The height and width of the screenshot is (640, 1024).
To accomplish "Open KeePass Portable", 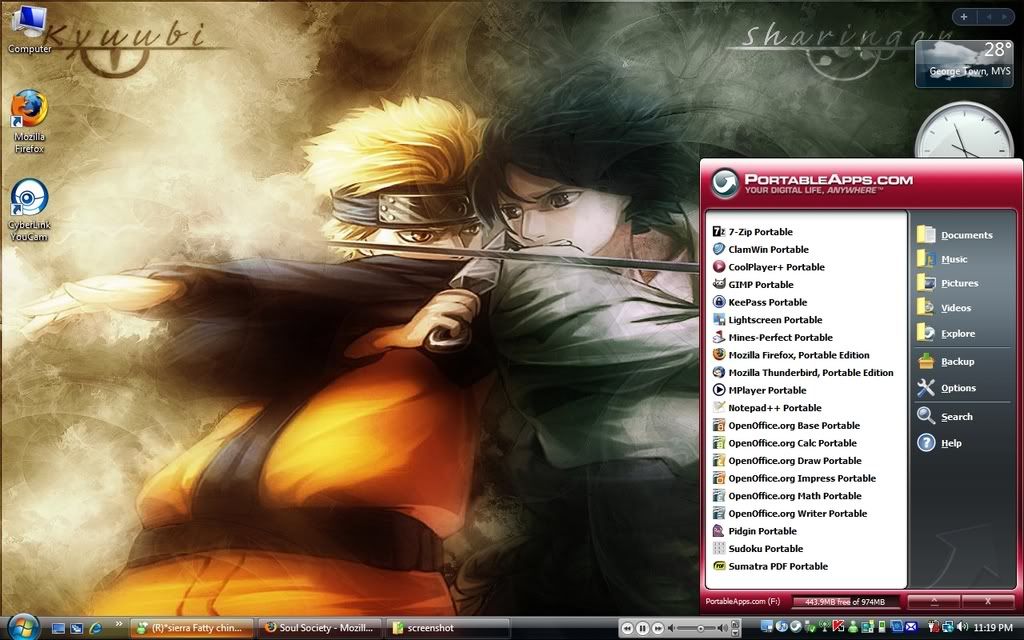I will [x=760, y=302].
